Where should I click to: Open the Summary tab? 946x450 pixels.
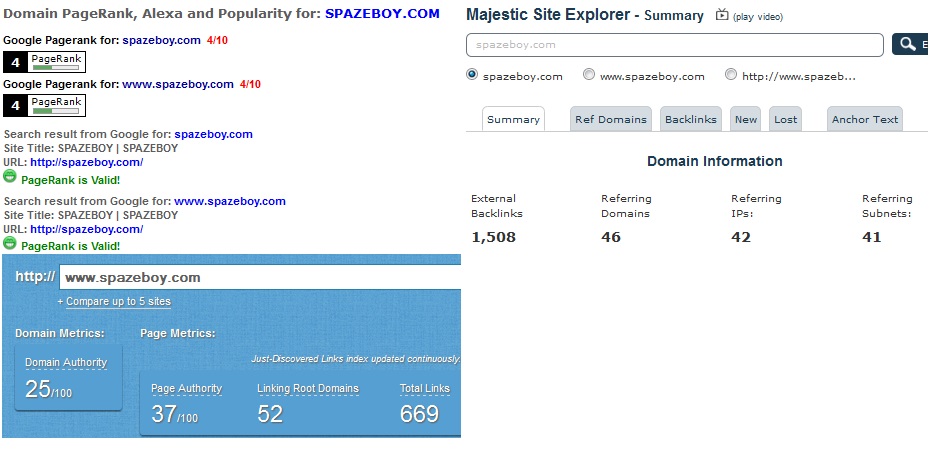(x=513, y=119)
